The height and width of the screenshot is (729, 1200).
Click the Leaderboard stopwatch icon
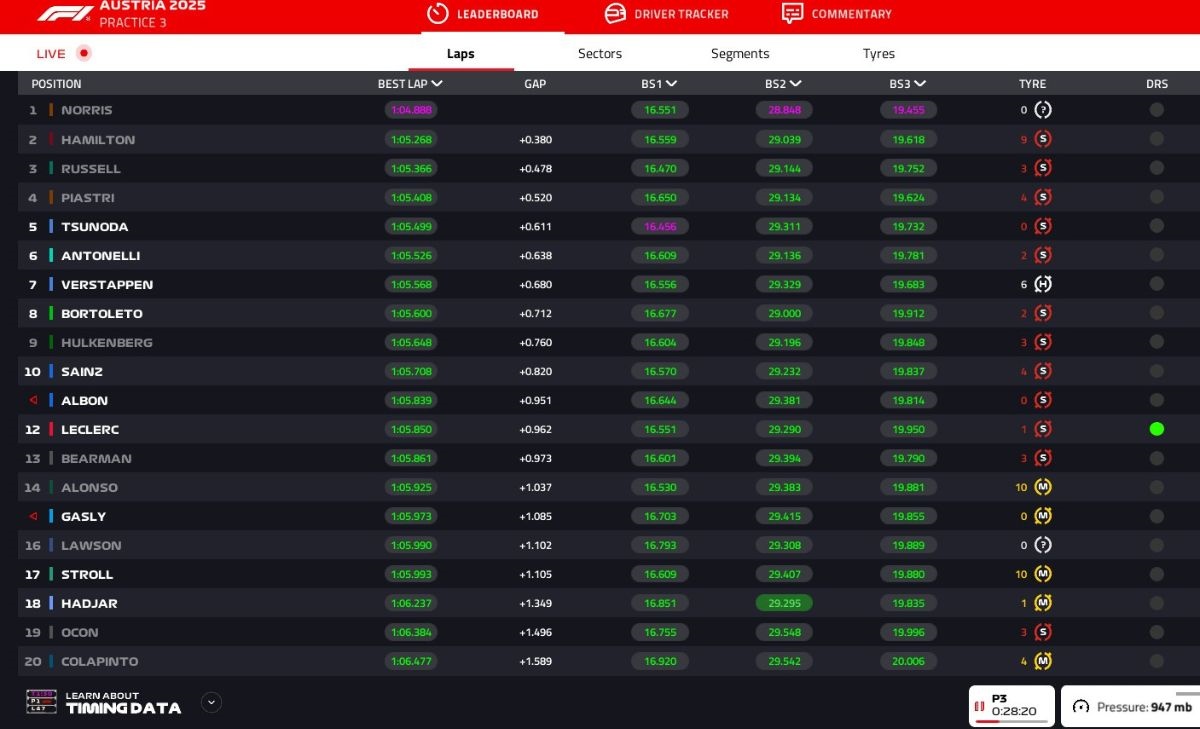pyautogui.click(x=437, y=14)
